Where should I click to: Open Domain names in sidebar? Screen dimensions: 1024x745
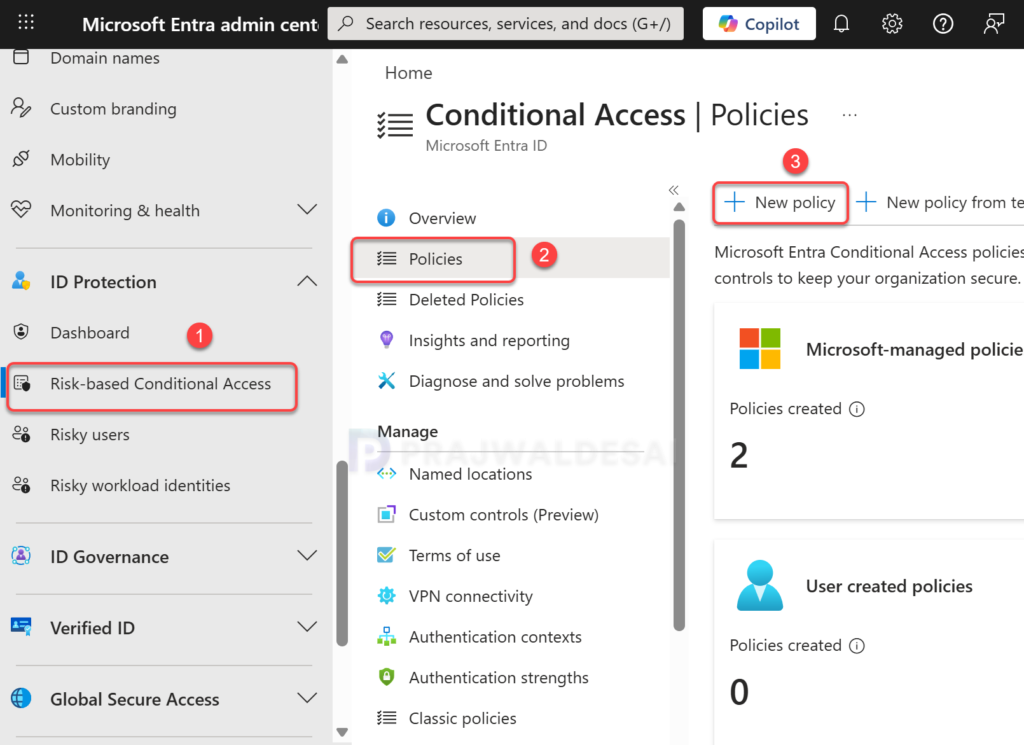[104, 58]
